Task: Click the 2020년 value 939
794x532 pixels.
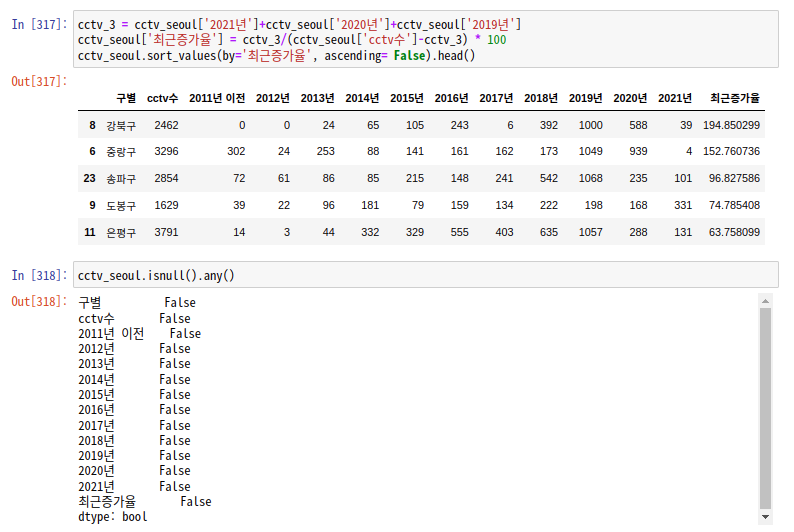Action: click(639, 151)
